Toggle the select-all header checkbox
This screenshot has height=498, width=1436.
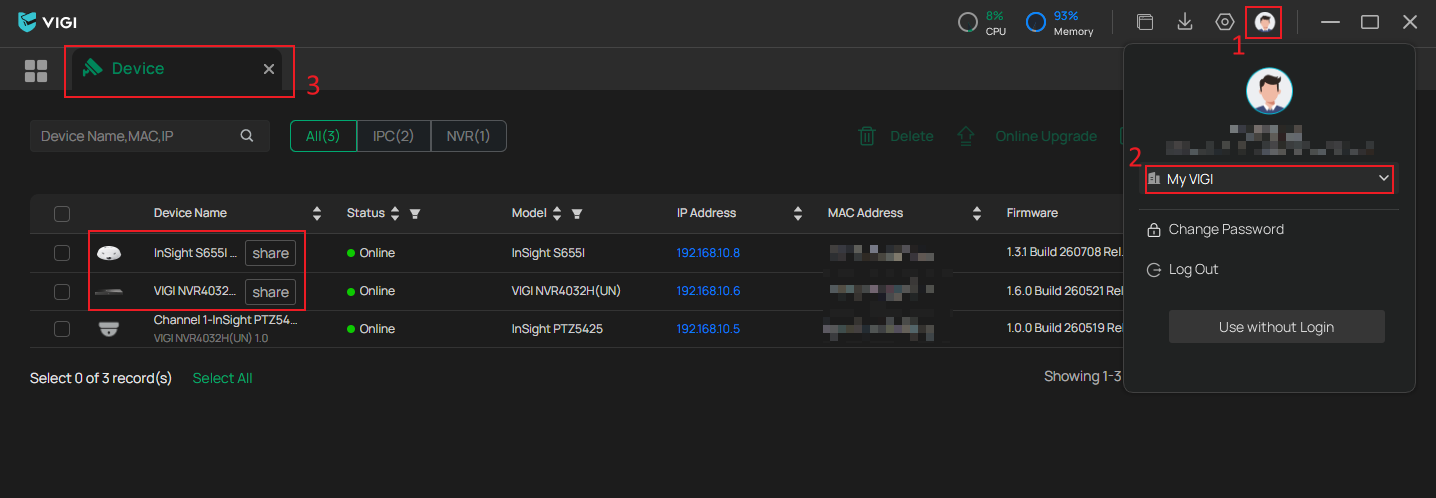click(62, 213)
